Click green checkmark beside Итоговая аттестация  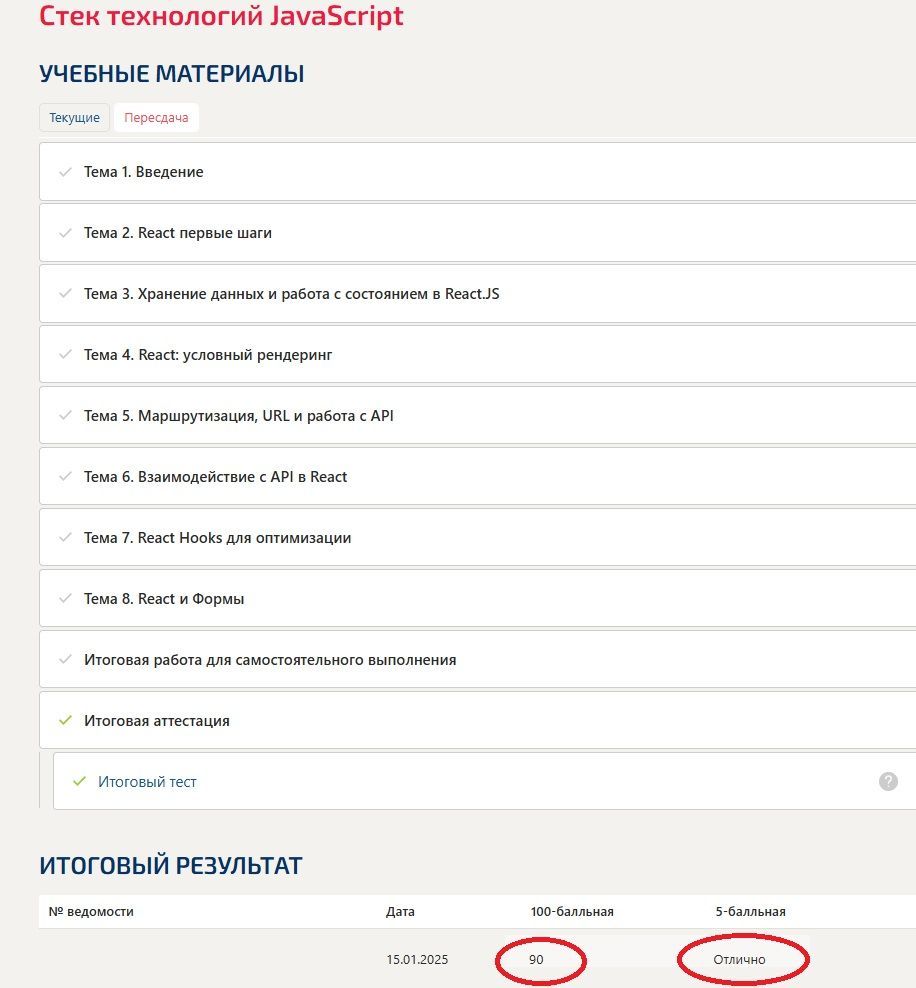pos(65,720)
